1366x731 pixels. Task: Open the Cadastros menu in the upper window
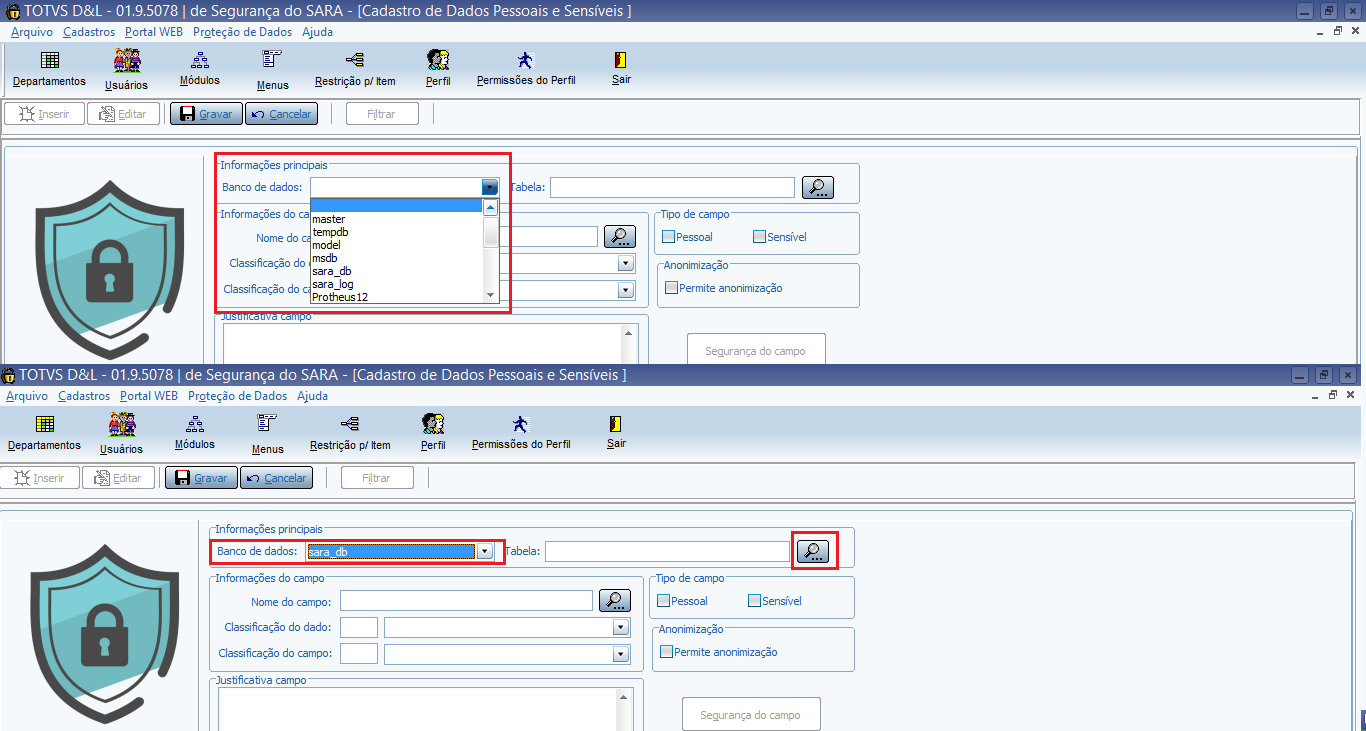[x=89, y=32]
